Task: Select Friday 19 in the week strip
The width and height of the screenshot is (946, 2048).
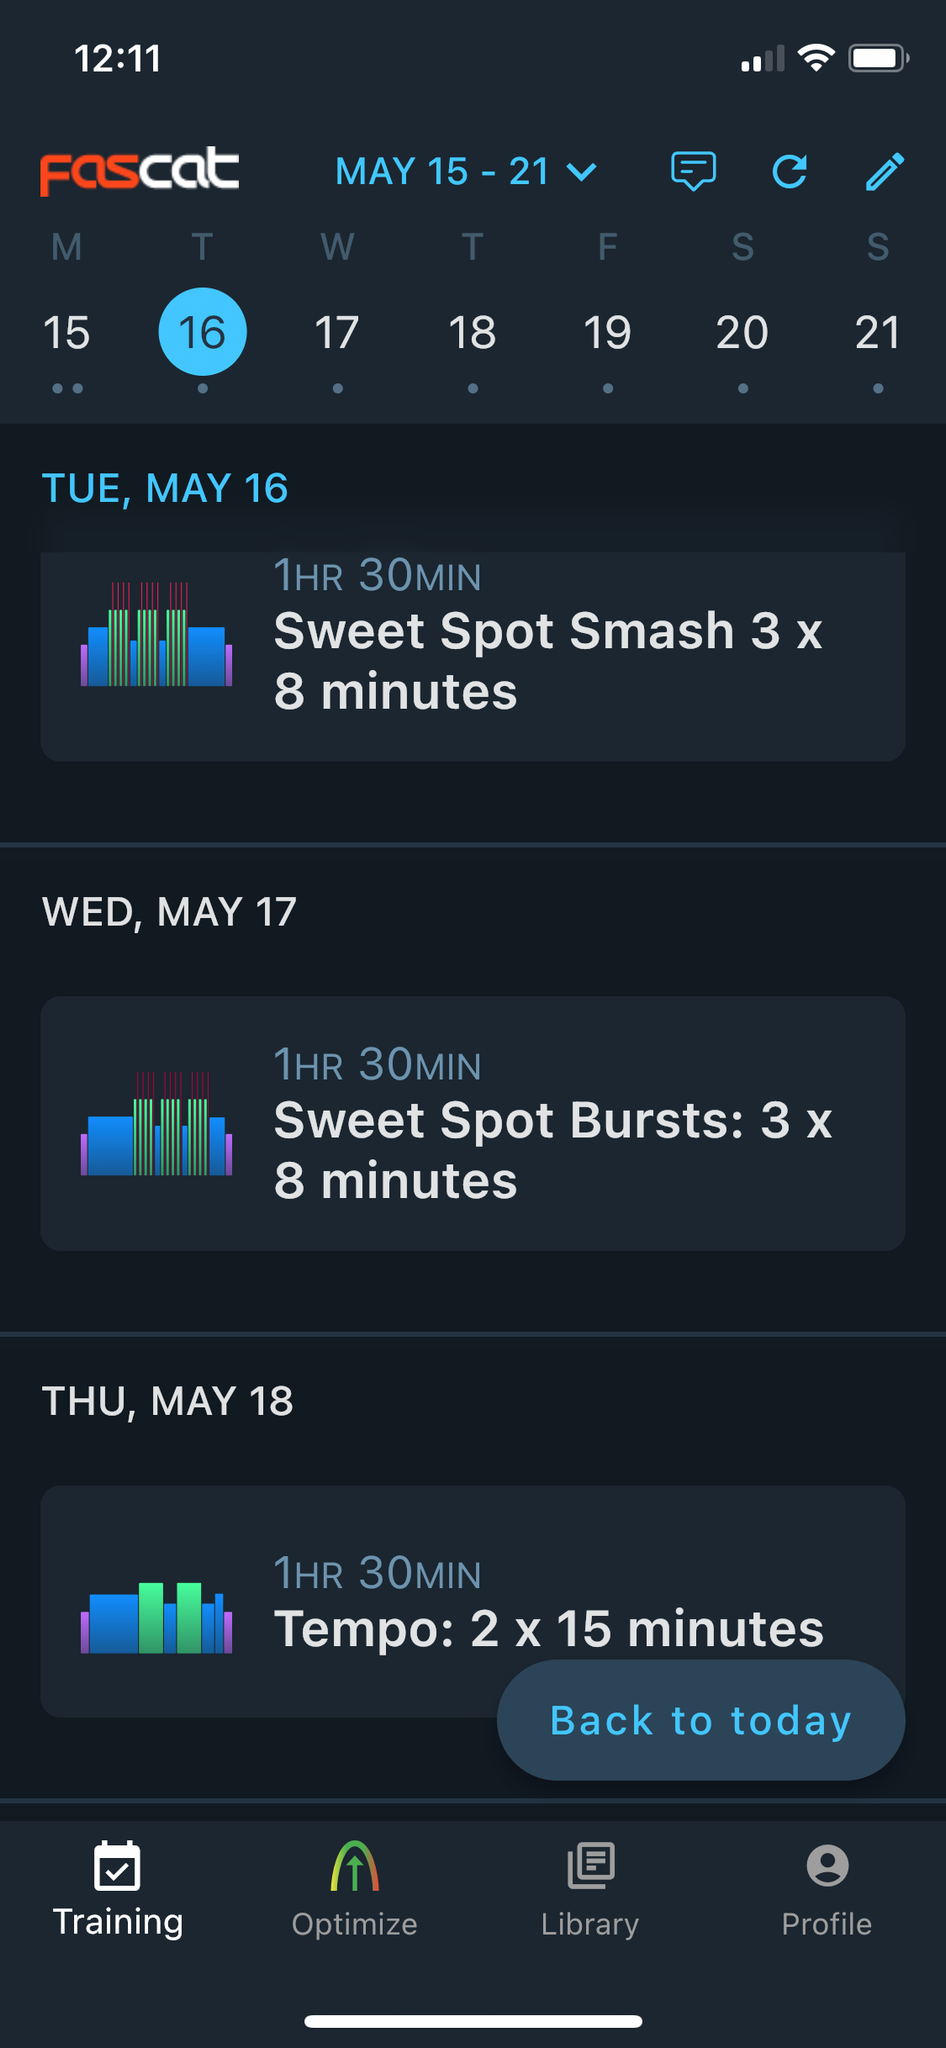Action: click(607, 333)
